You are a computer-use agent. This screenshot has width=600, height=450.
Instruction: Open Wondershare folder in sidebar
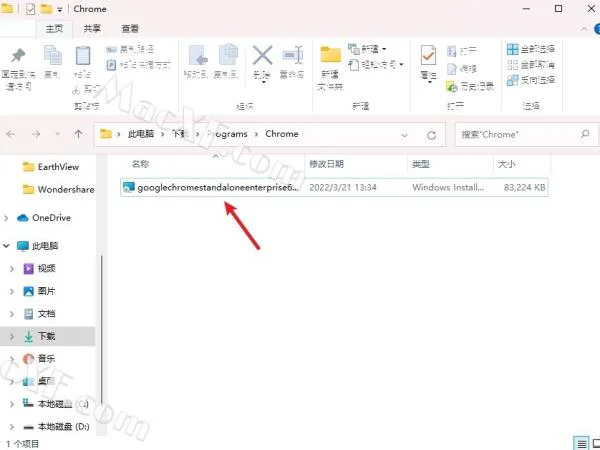[x=58, y=189]
